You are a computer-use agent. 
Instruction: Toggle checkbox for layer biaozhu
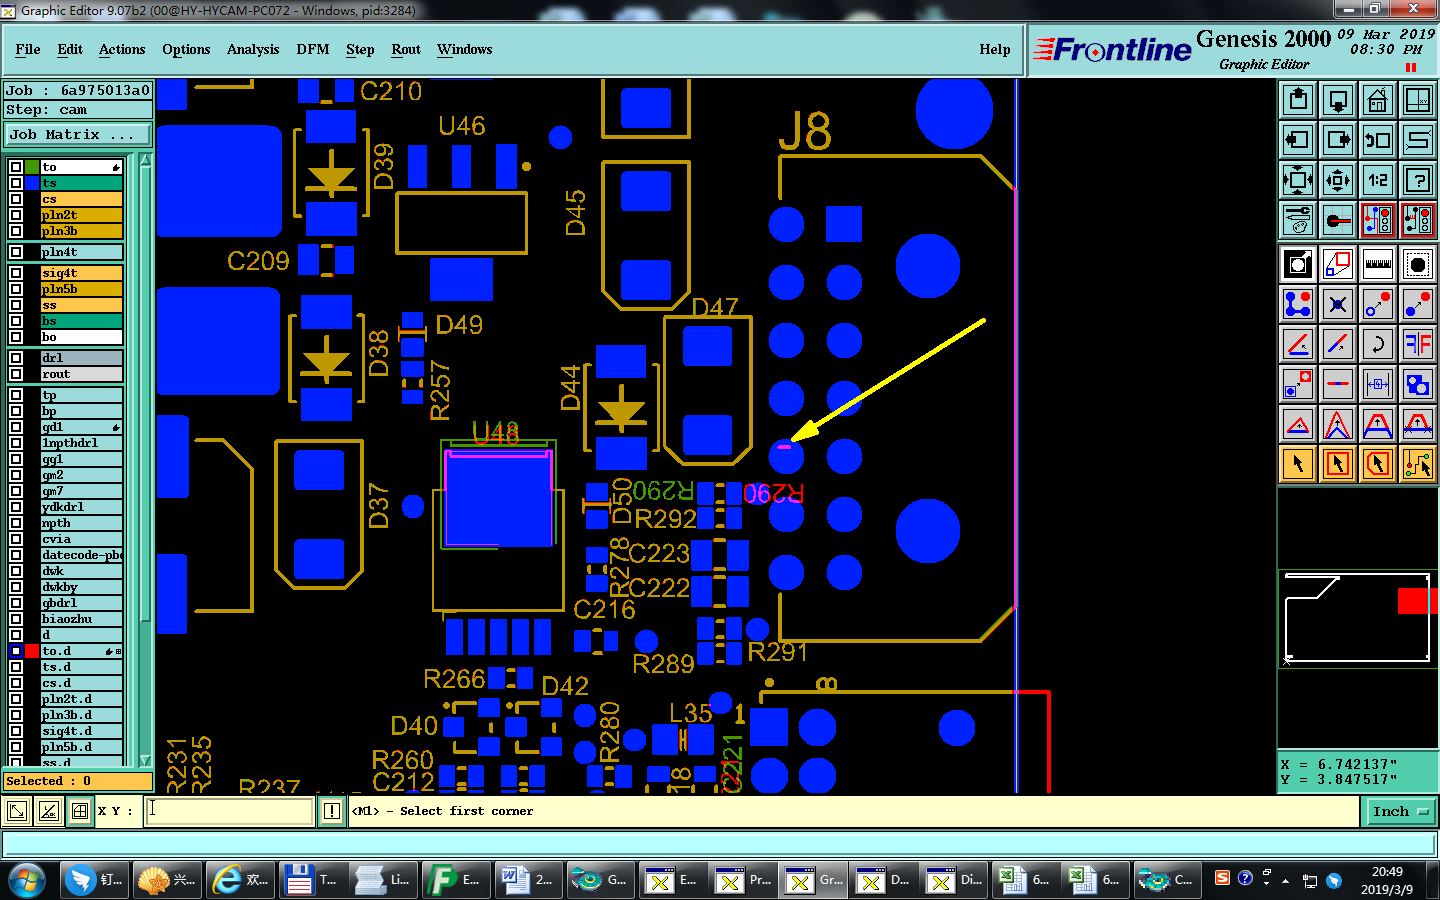(x=16, y=619)
